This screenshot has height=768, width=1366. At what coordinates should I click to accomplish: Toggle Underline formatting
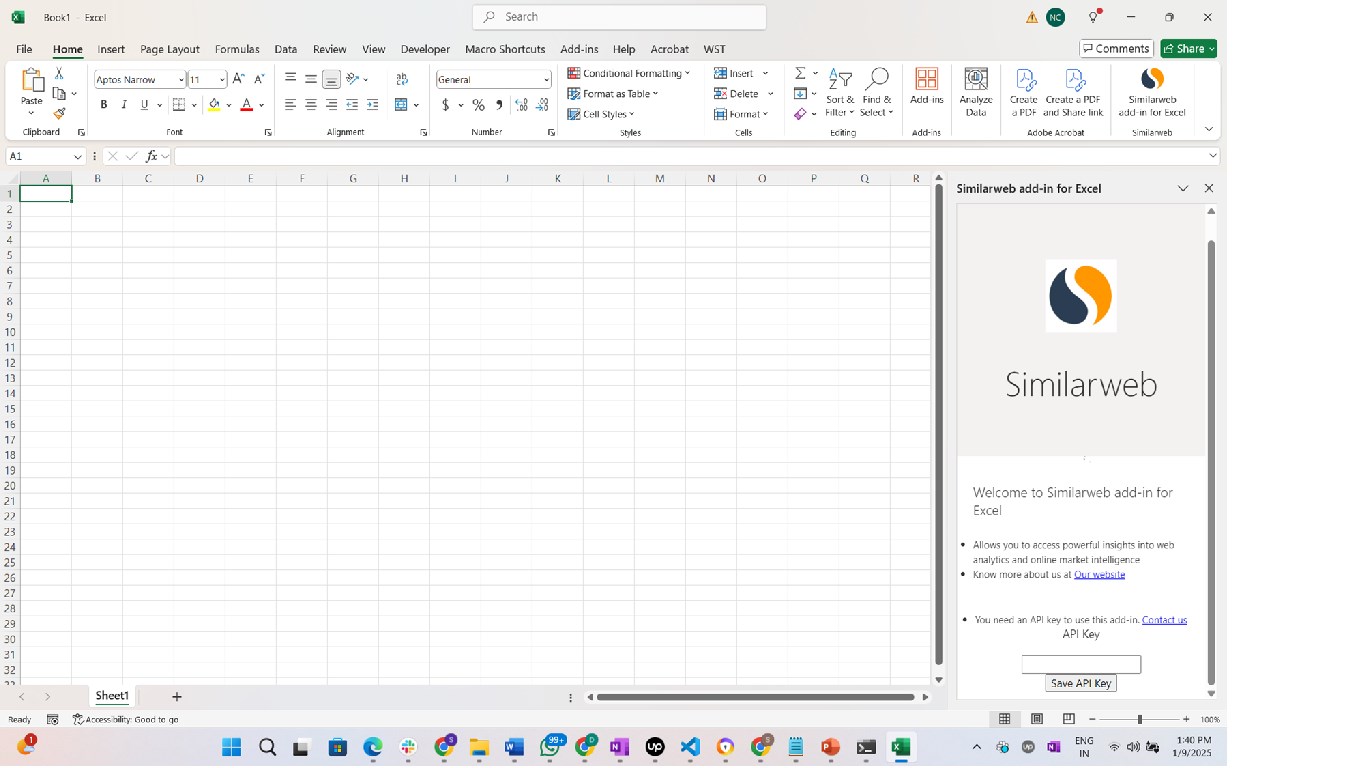144,105
